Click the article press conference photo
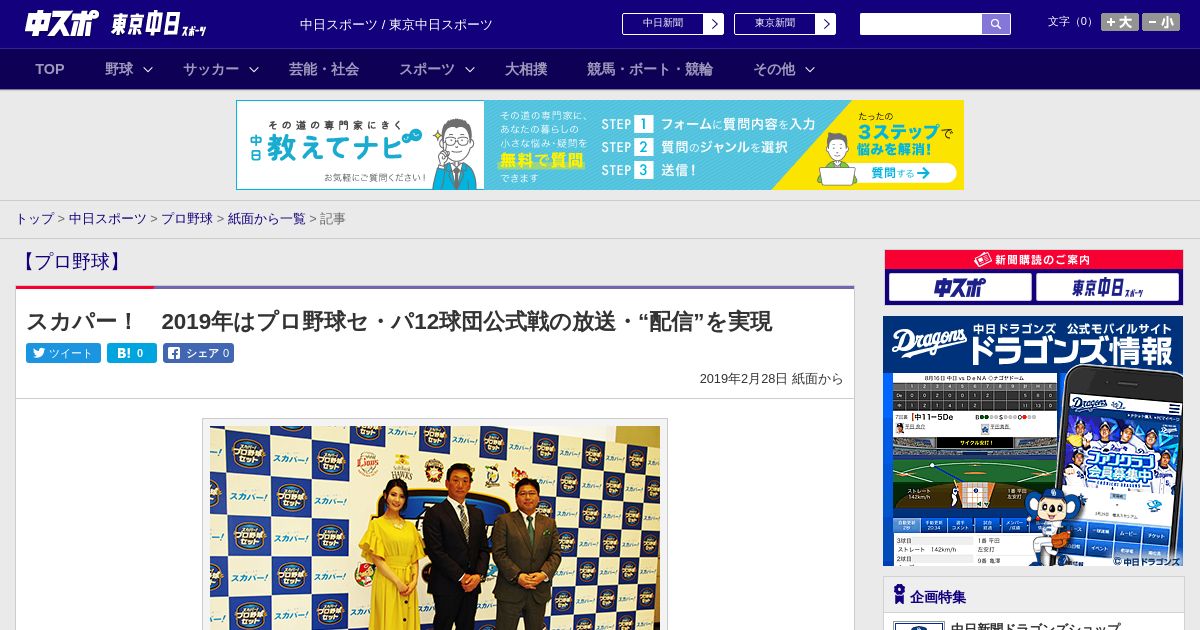The width and height of the screenshot is (1200, 630). click(435, 526)
